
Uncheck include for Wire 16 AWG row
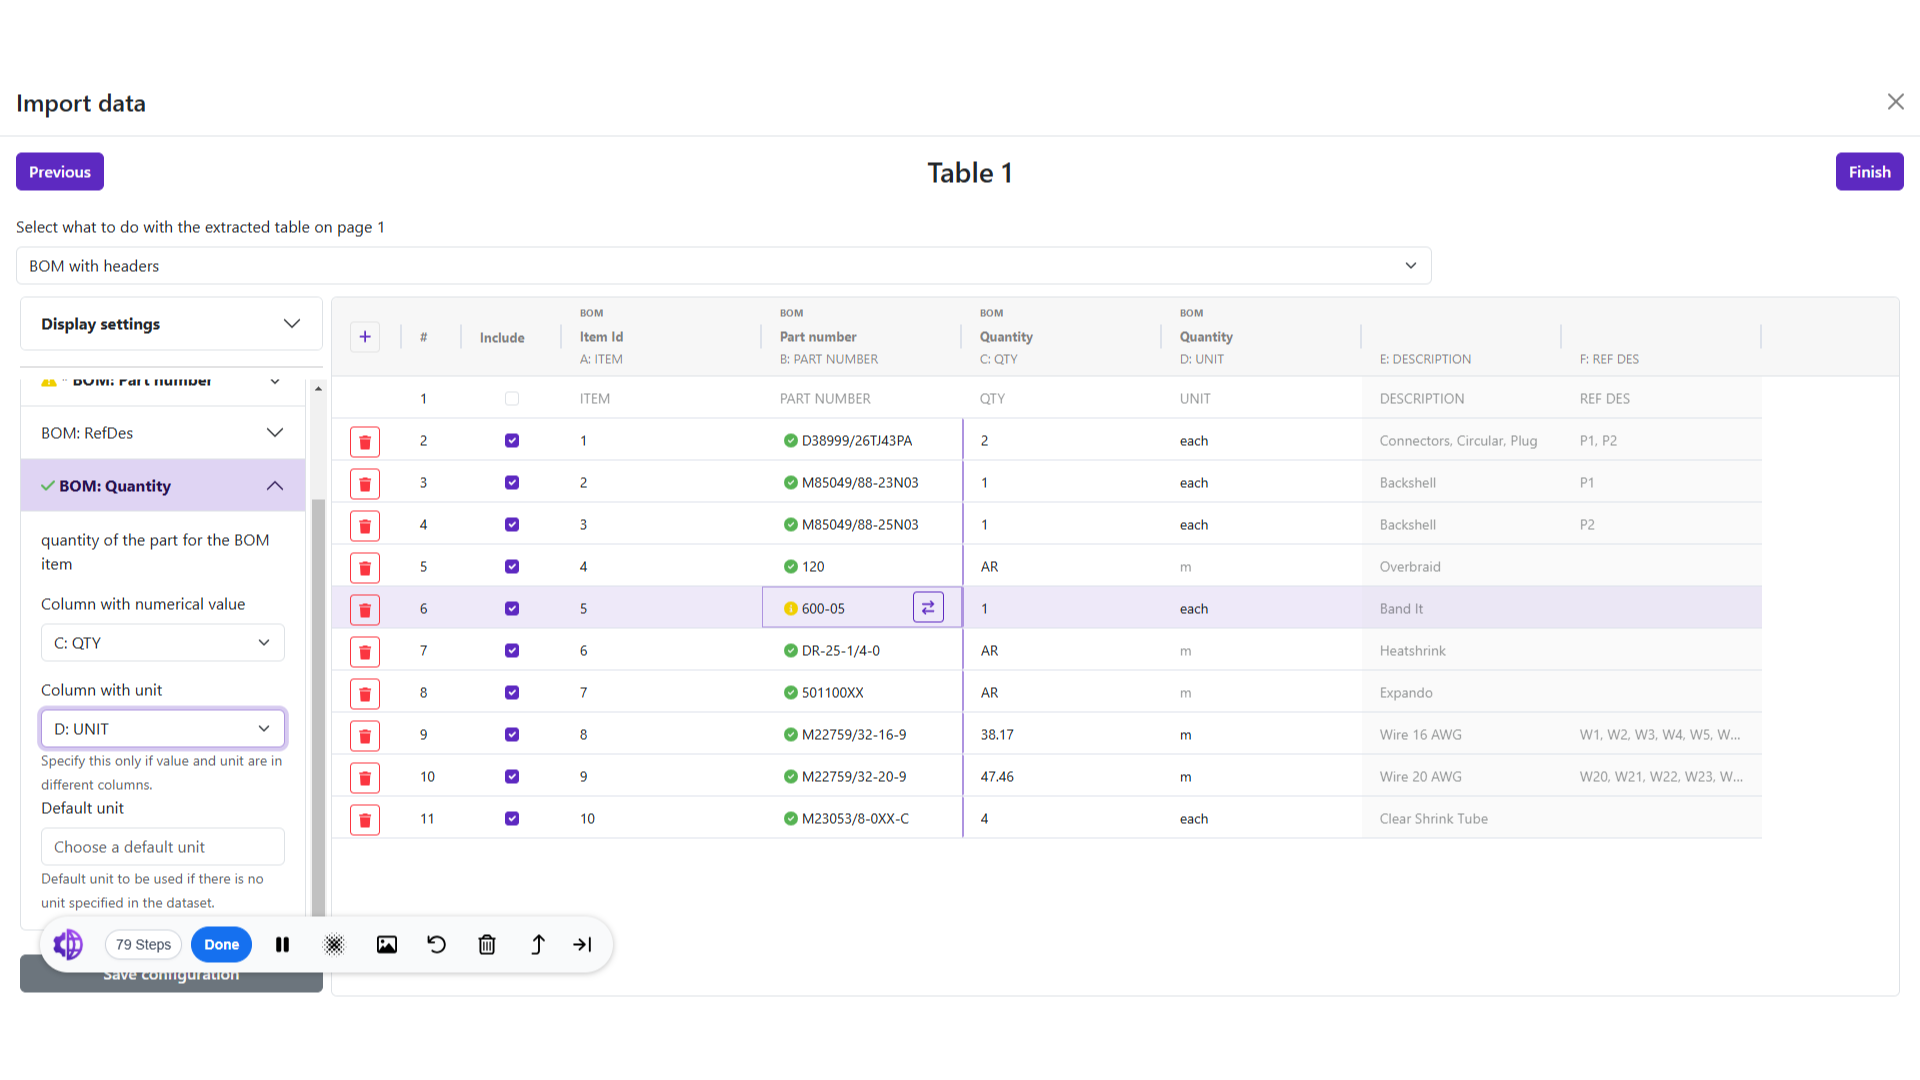(512, 734)
